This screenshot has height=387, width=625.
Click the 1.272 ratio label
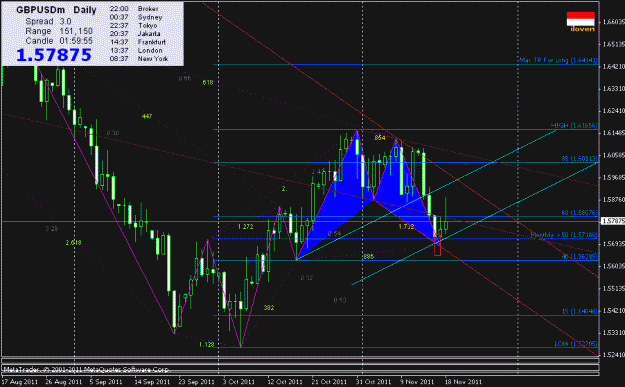click(x=246, y=227)
